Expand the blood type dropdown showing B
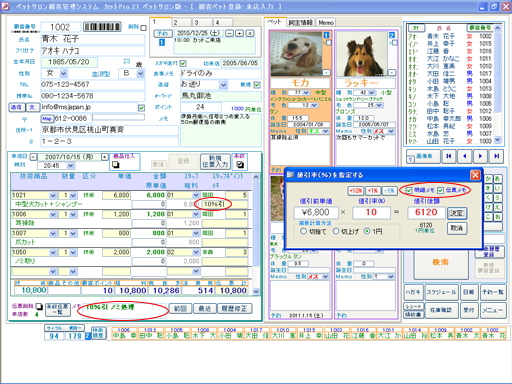The image size is (512, 384). pos(141,73)
